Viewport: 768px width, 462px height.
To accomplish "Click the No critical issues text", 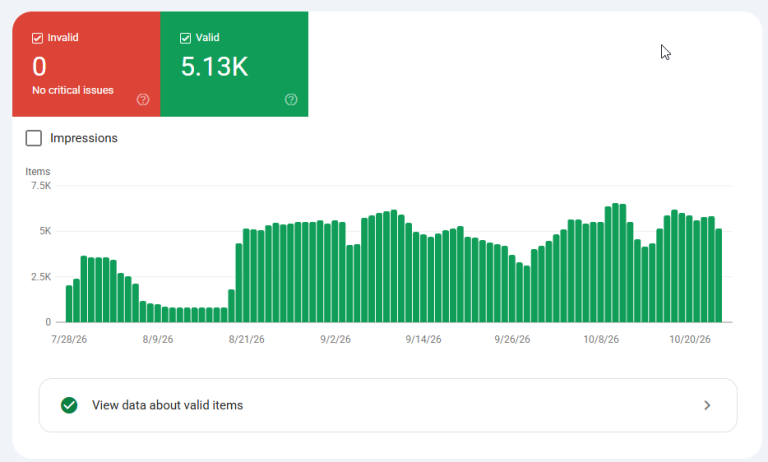I will pyautogui.click(x=72, y=90).
